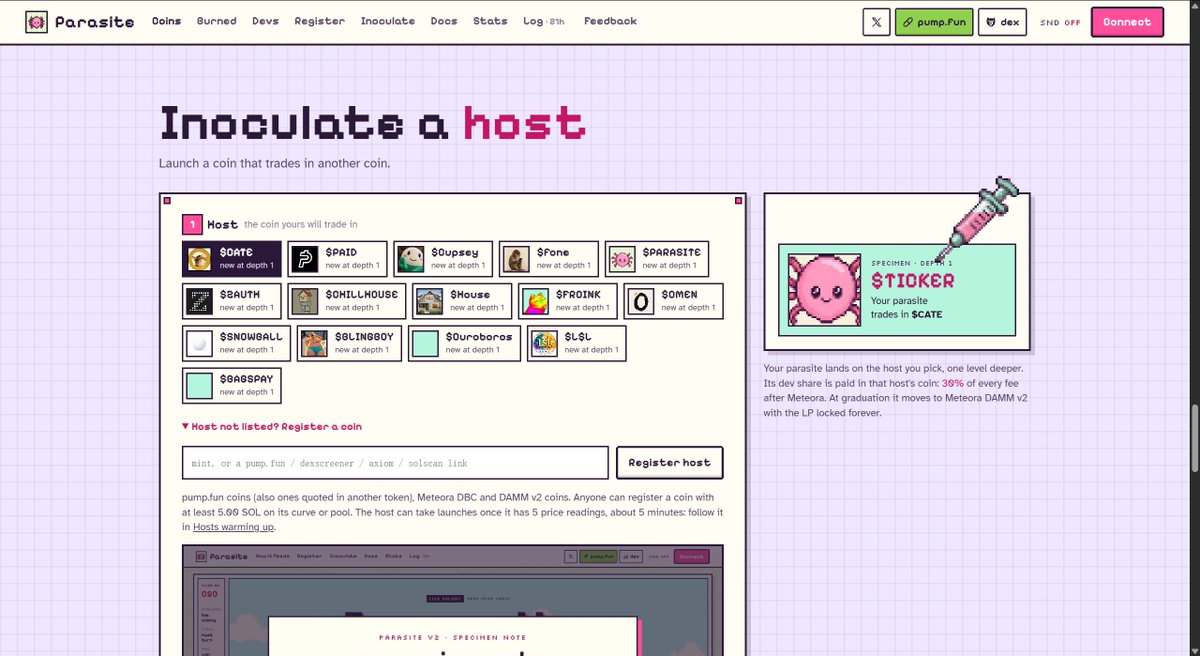The image size is (1200, 656).
Task: Select the $CHILLHOUSE coin logo
Action: [305, 301]
